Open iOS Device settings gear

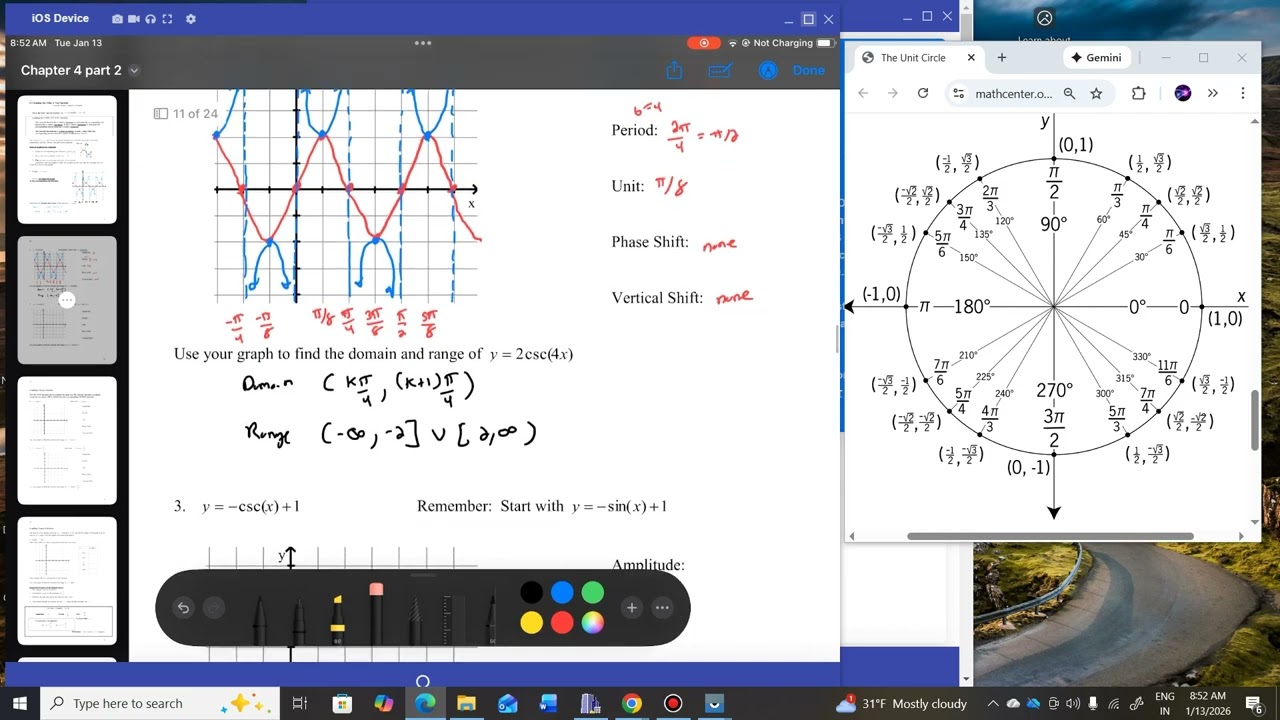point(191,19)
